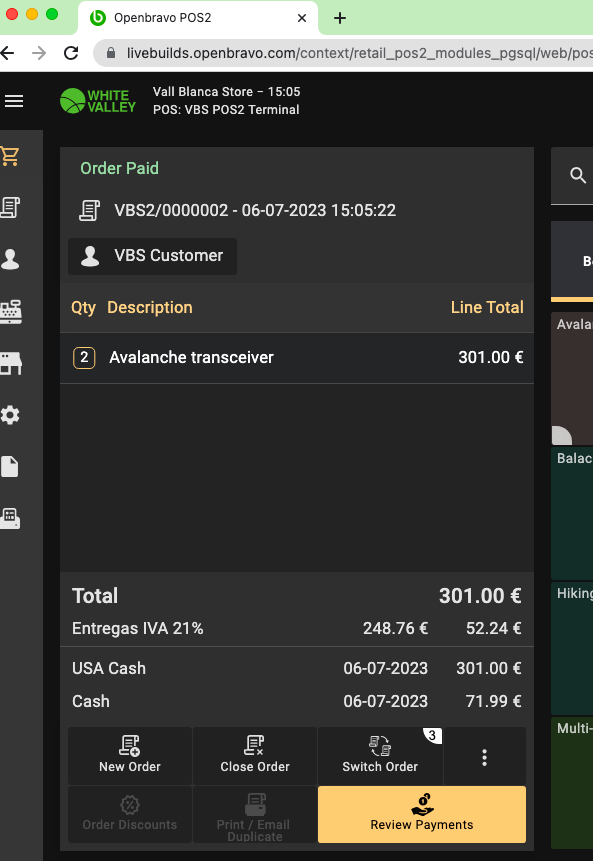Open a new browser tab
593x861 pixels.
[340, 18]
